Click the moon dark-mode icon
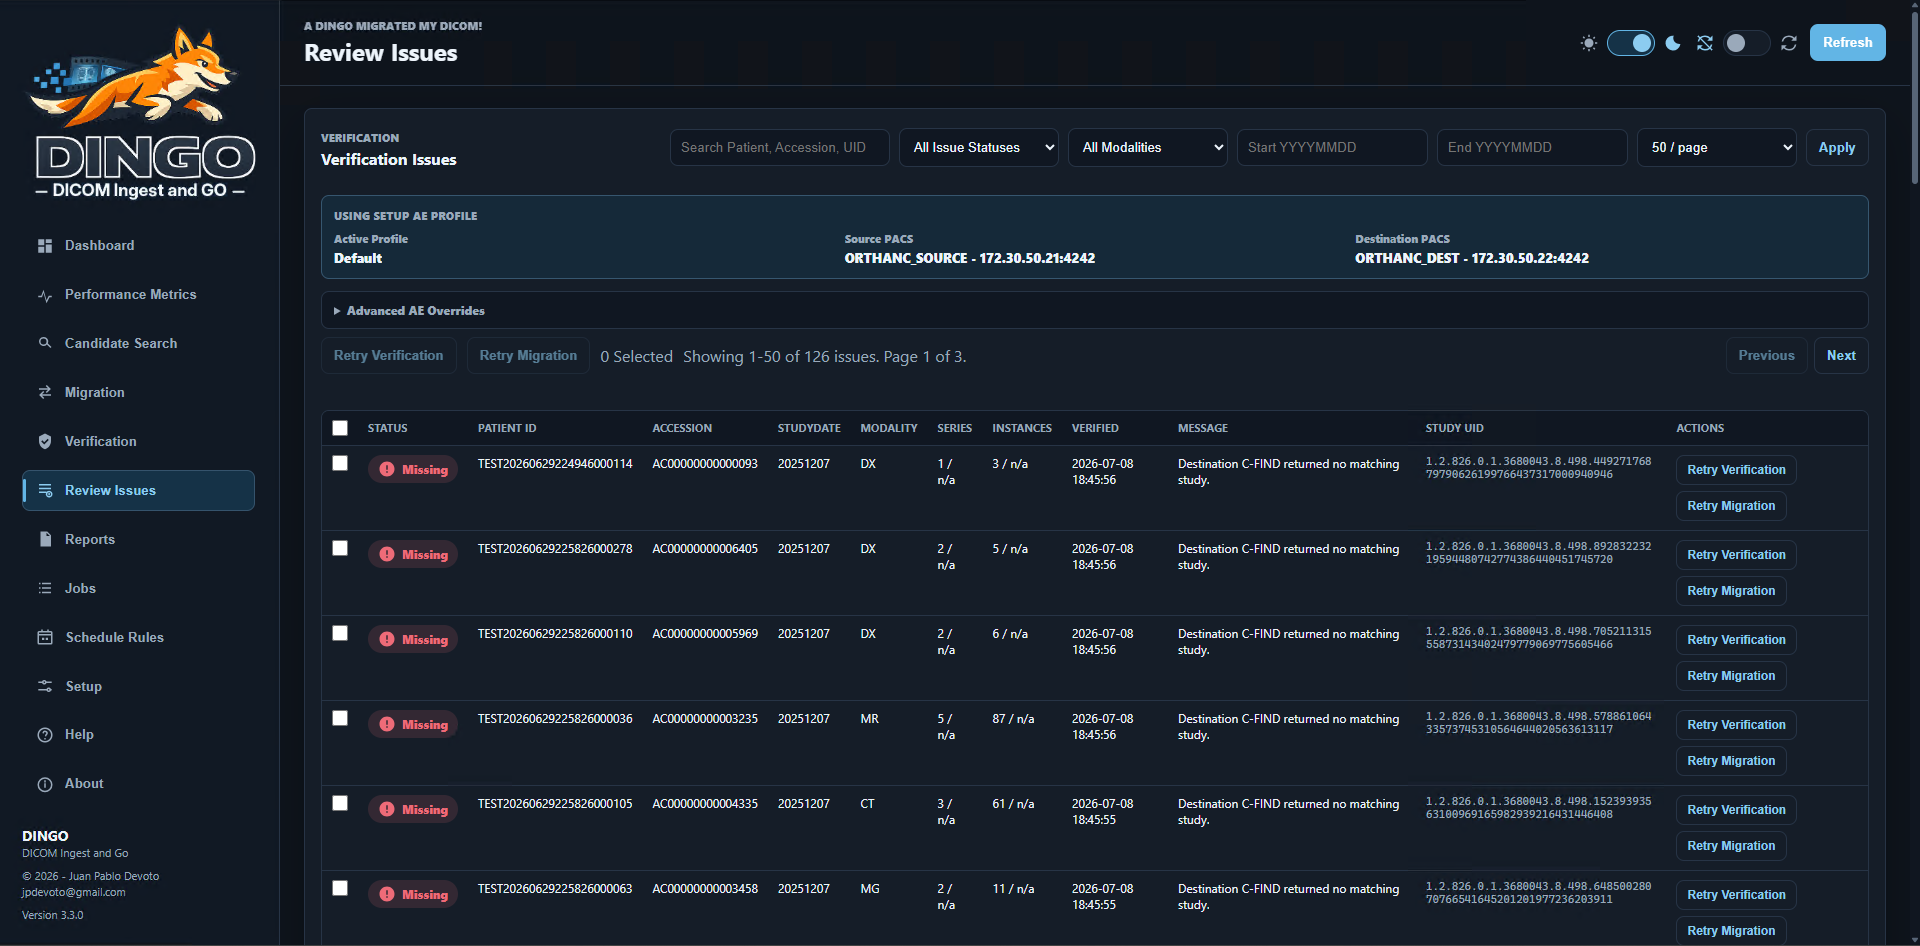 [x=1673, y=43]
